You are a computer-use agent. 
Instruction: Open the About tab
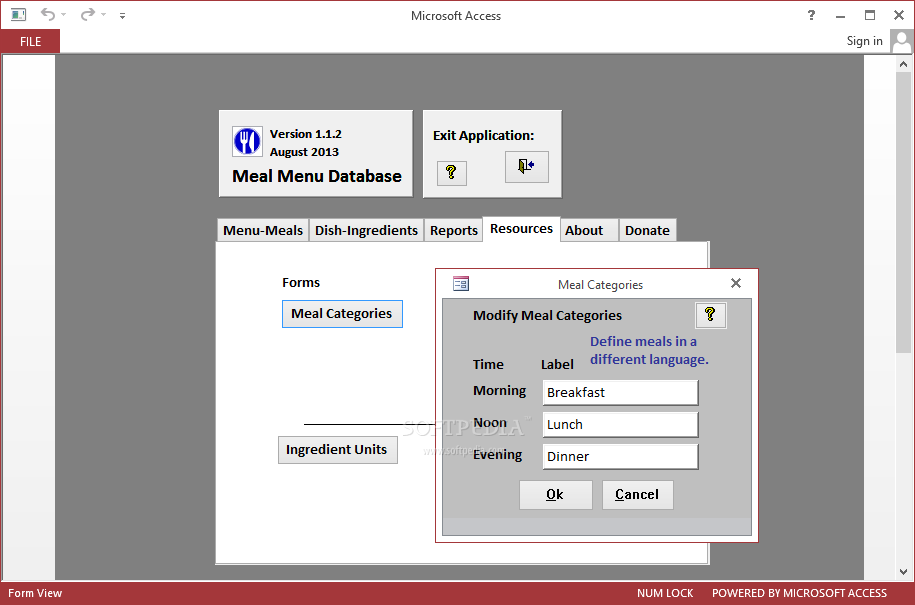589,230
